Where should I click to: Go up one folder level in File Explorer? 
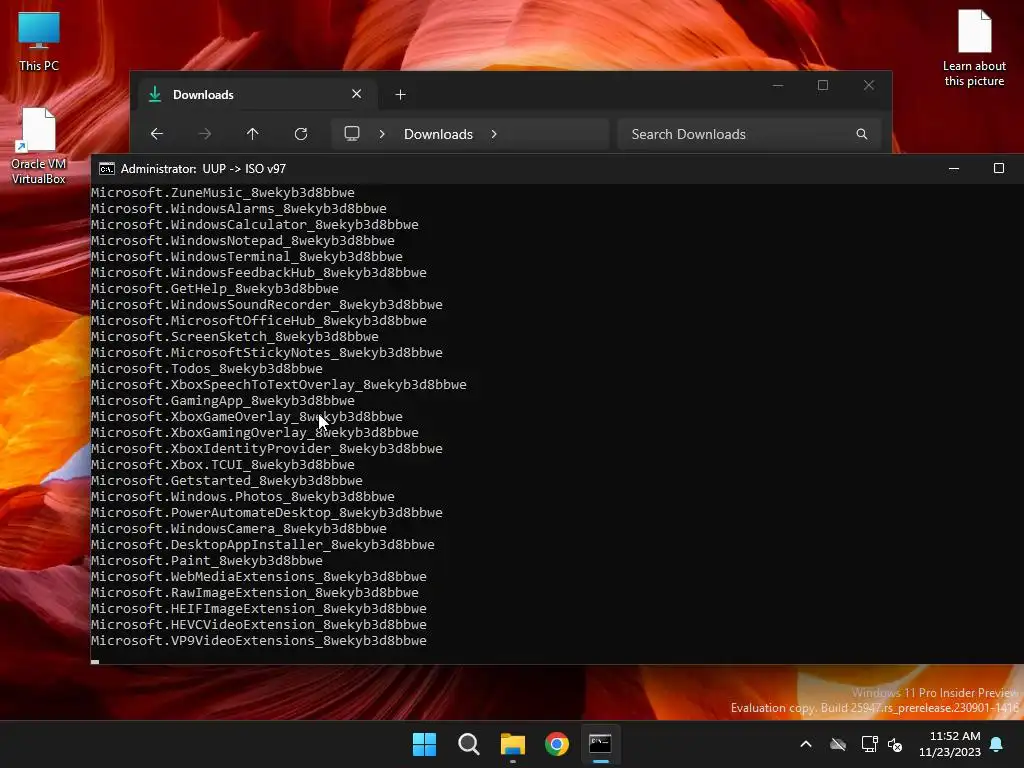253,134
